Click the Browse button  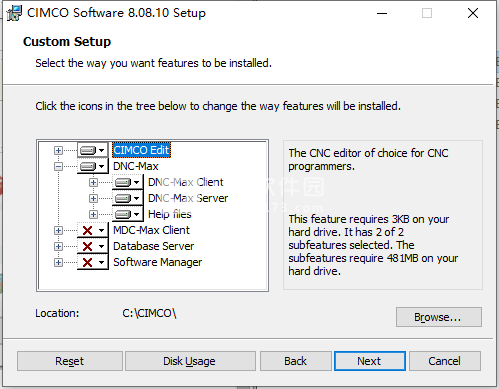click(x=439, y=317)
